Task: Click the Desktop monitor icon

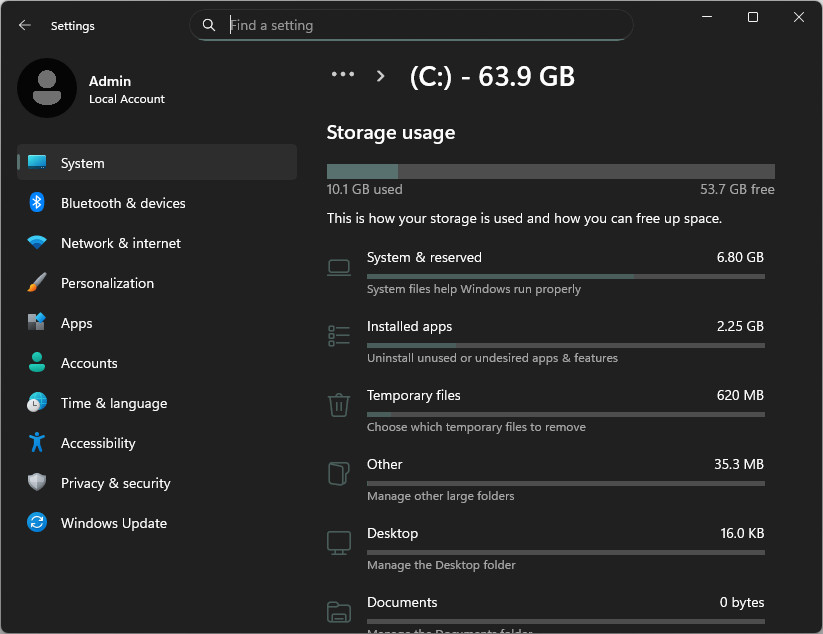Action: [x=339, y=543]
